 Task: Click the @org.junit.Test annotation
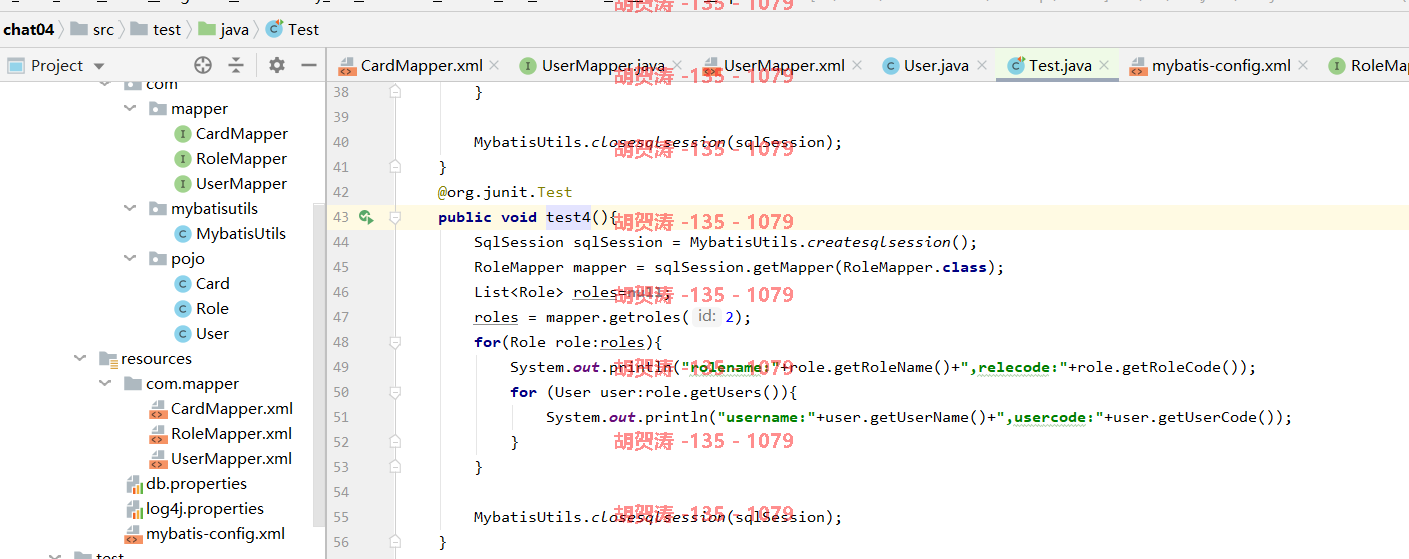pyautogui.click(x=505, y=192)
